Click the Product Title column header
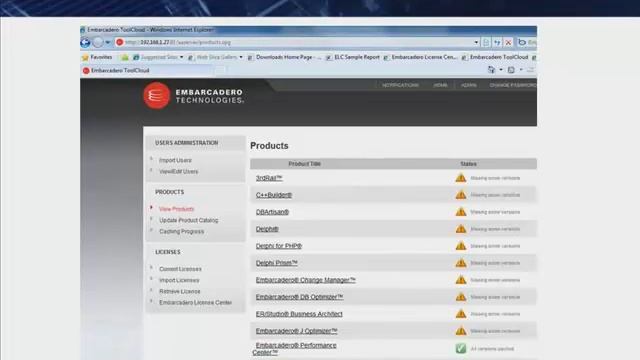 click(304, 164)
